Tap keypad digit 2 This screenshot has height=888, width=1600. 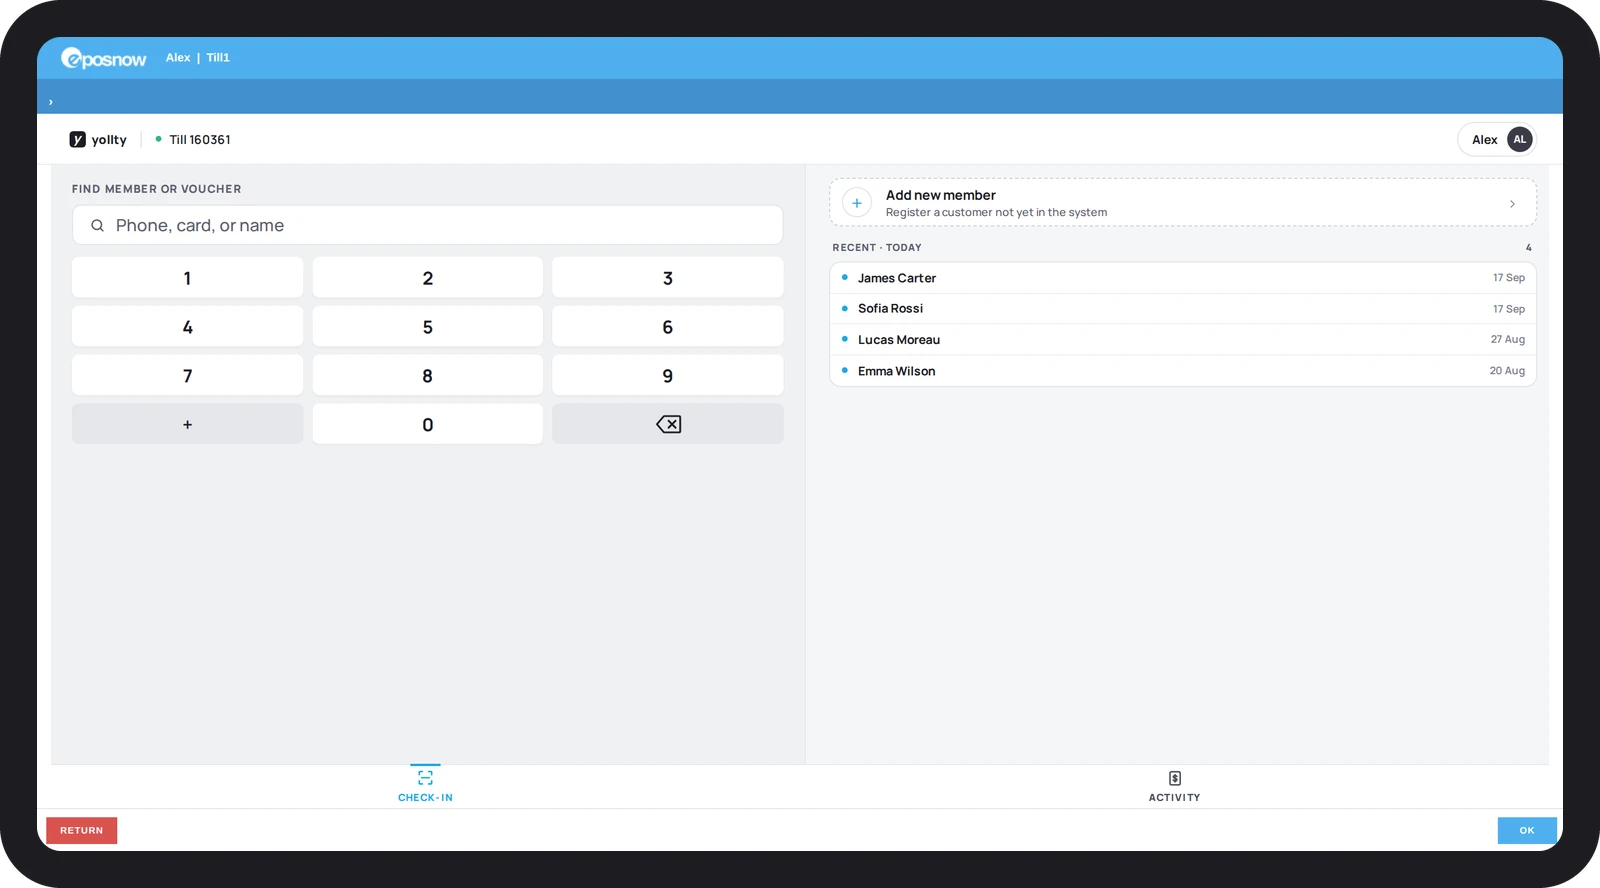tap(428, 278)
